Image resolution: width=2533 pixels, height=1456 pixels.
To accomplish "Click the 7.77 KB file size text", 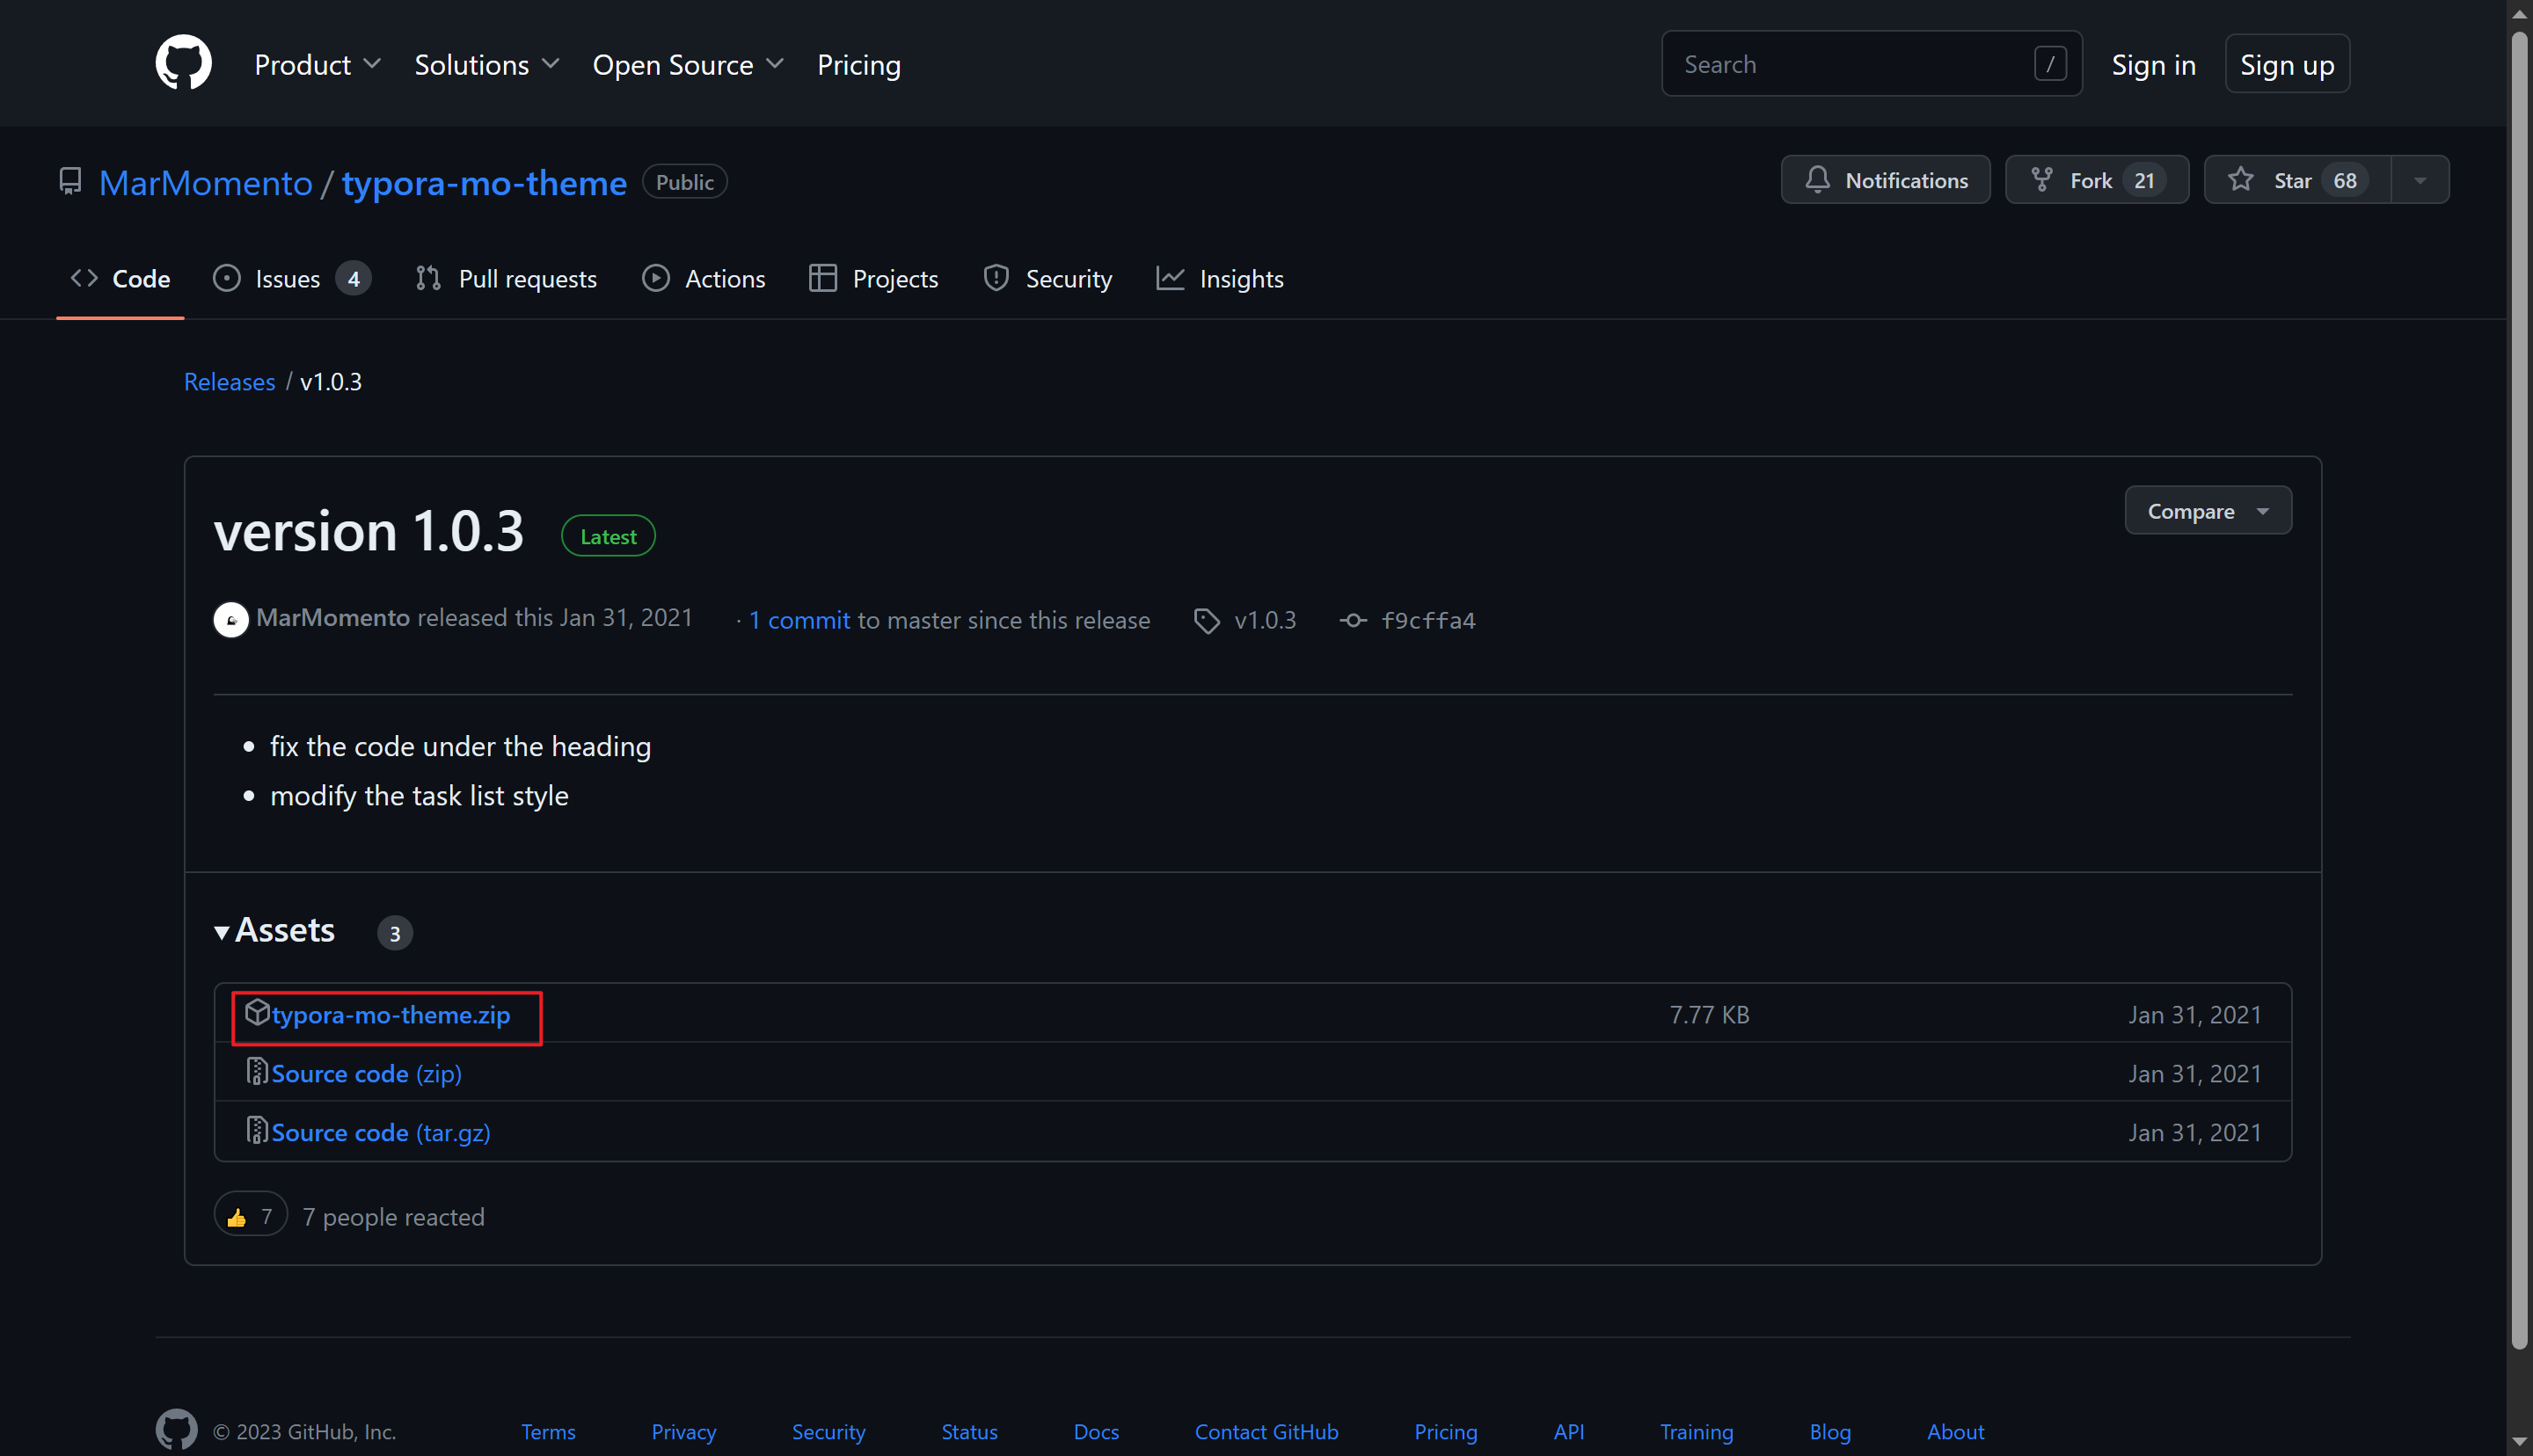I will pos(1709,1014).
